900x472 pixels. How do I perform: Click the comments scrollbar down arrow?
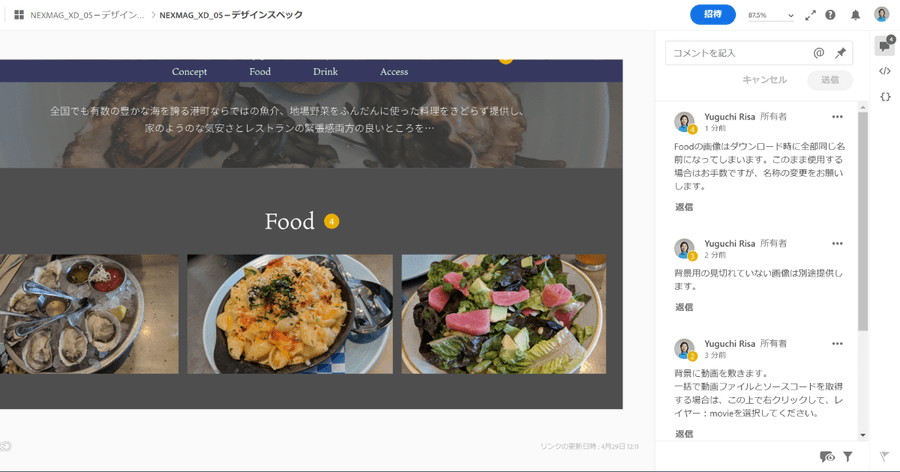click(863, 435)
